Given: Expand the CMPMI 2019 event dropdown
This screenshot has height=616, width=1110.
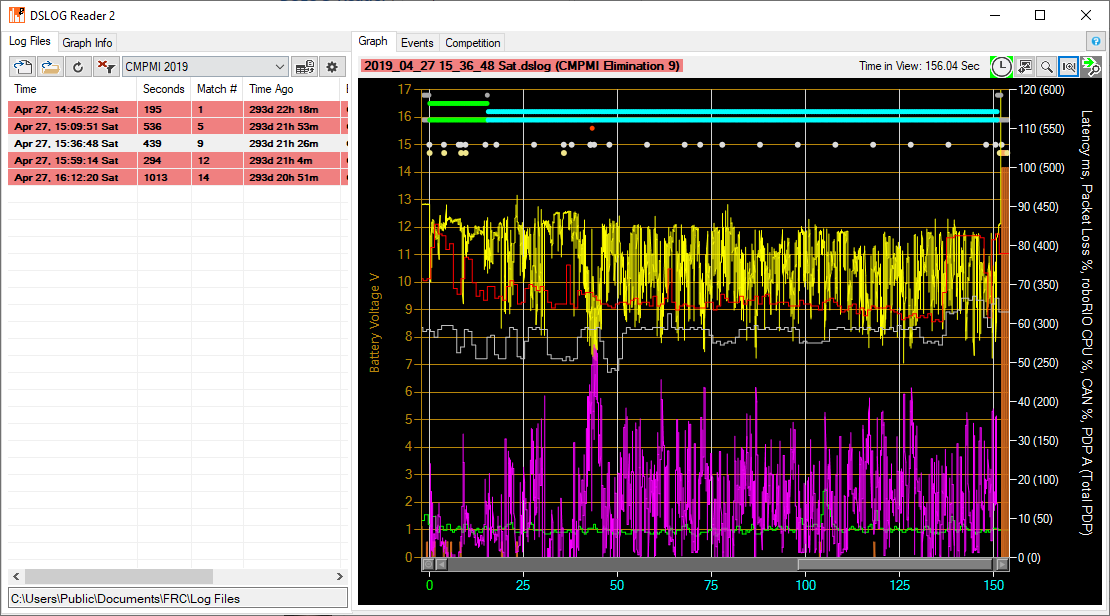Looking at the screenshot, I should click(281, 67).
